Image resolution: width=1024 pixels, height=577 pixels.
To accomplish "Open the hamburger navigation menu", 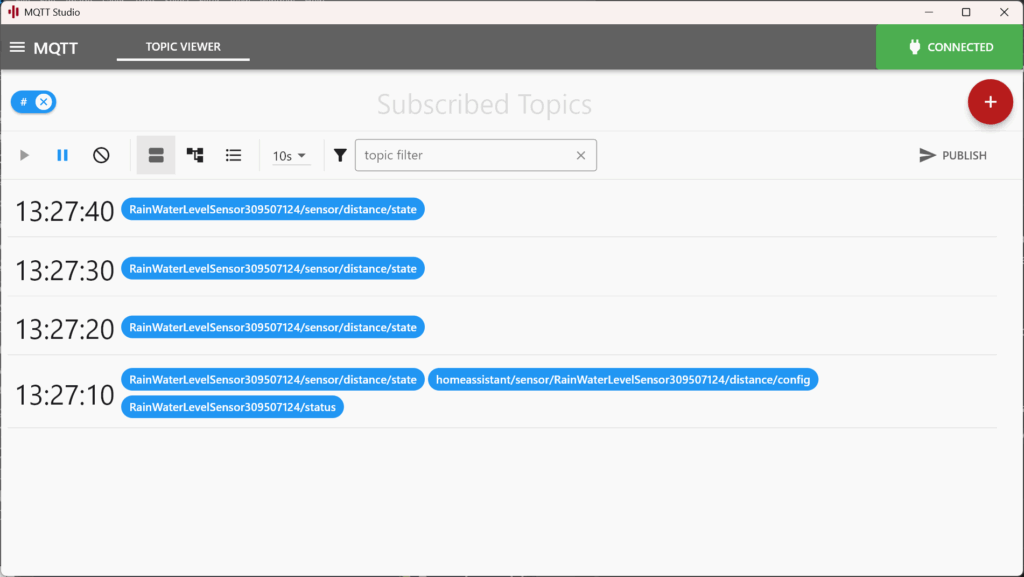I will click(17, 47).
